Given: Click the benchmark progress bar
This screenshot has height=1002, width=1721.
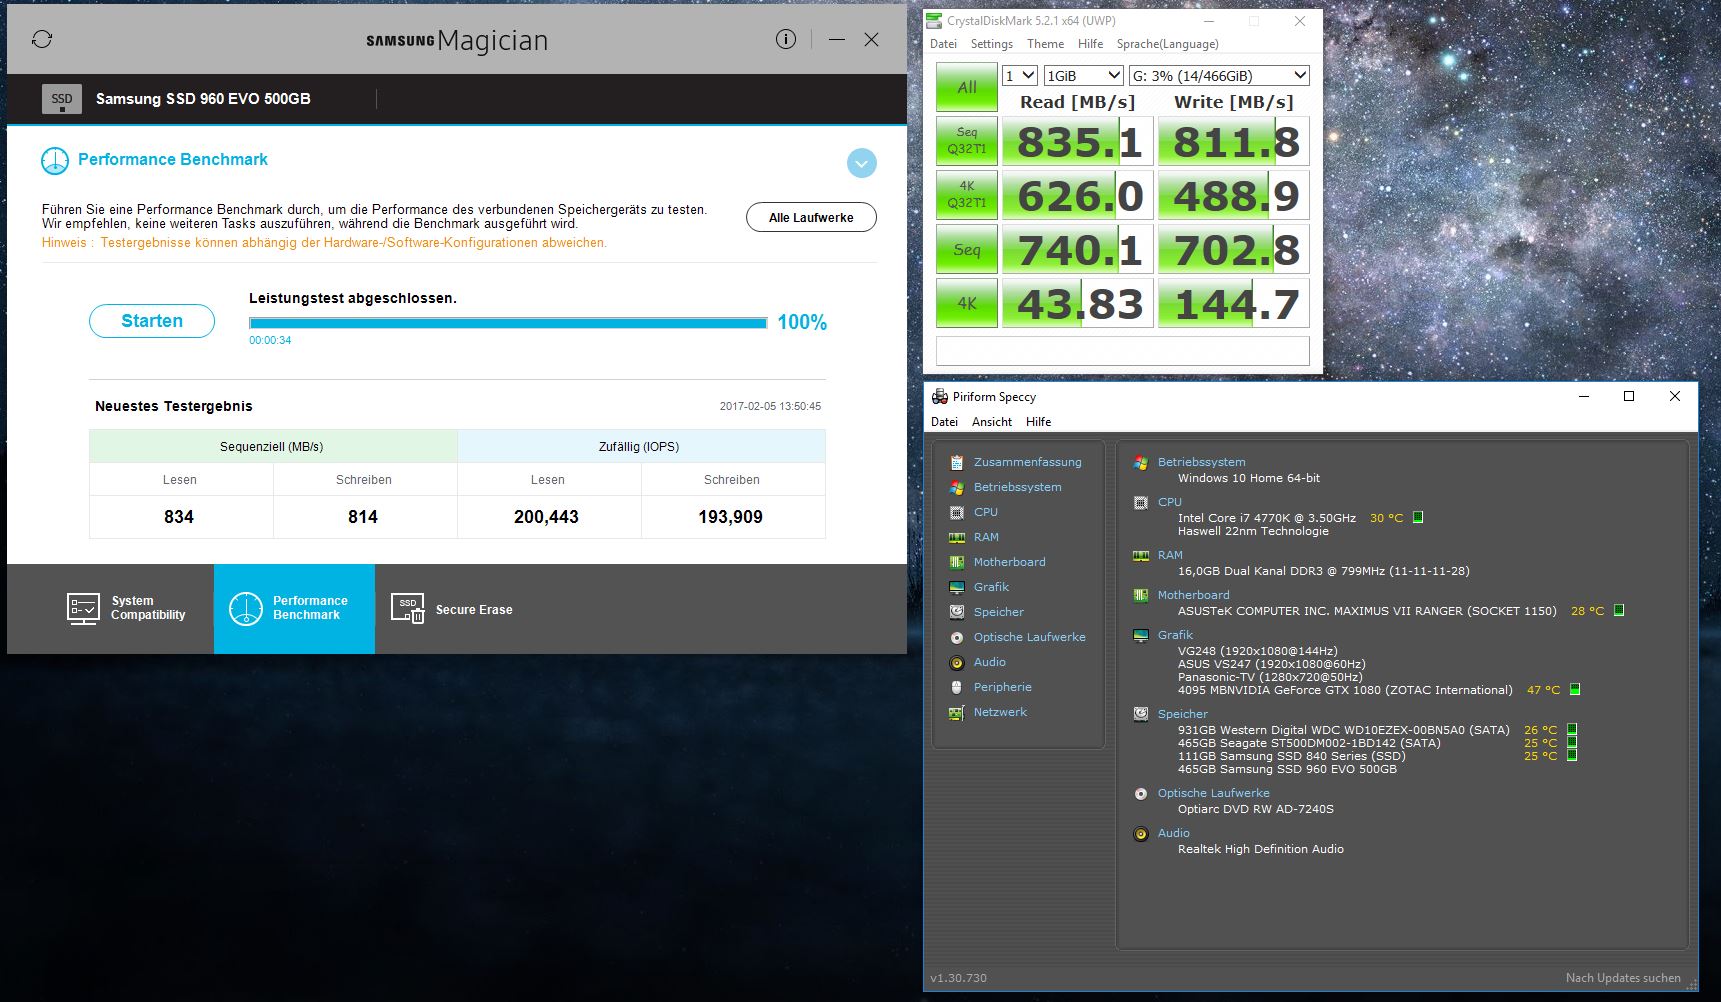Looking at the screenshot, I should coord(508,323).
